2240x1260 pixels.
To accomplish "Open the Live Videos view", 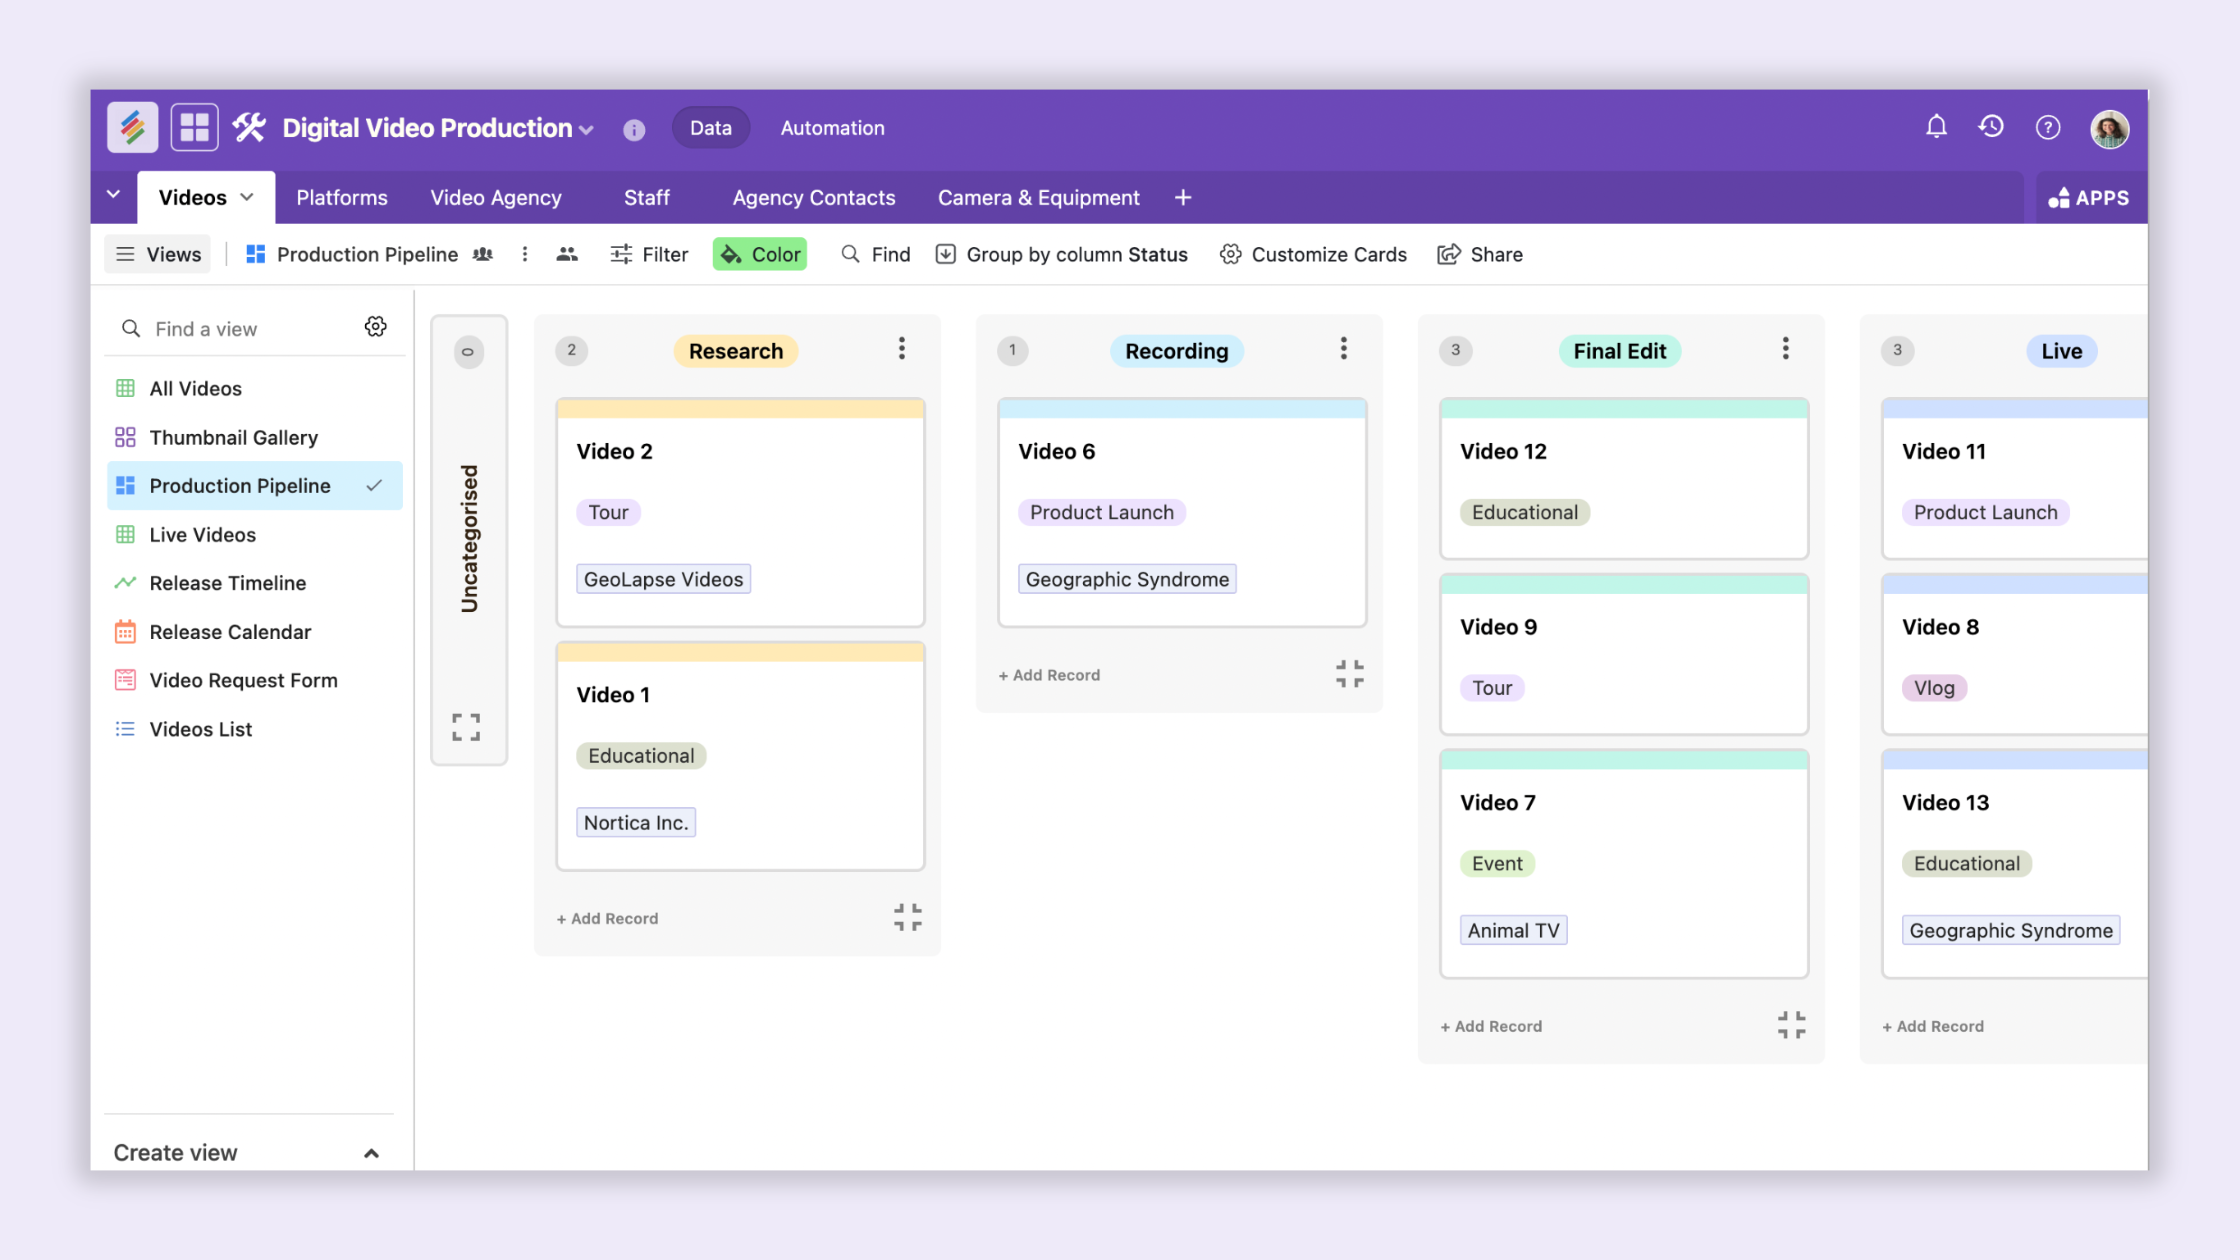I will coord(255,534).
